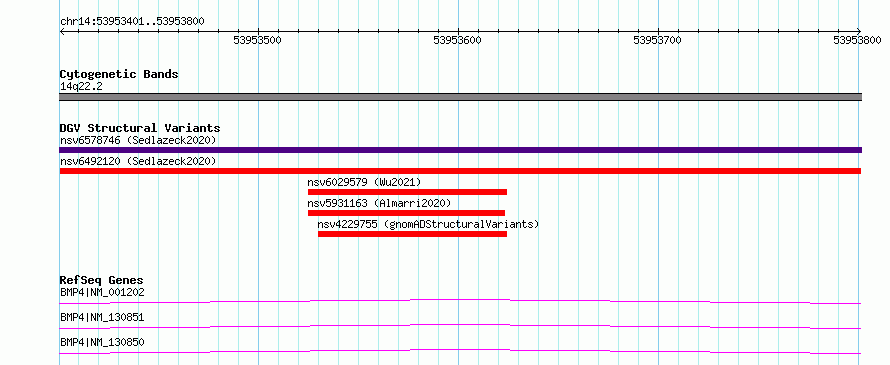Click the red nsv6492120 variant bar

click(x=460, y=171)
